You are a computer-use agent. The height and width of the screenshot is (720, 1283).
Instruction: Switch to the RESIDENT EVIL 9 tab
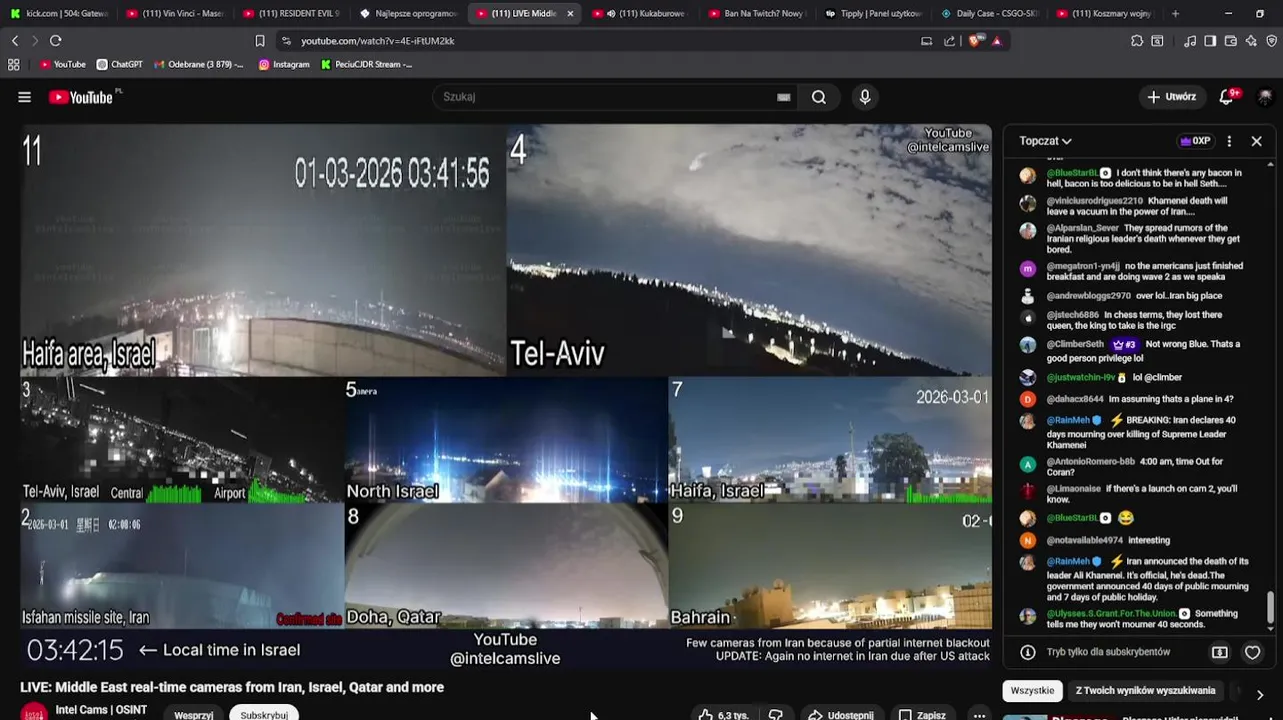tap(292, 14)
